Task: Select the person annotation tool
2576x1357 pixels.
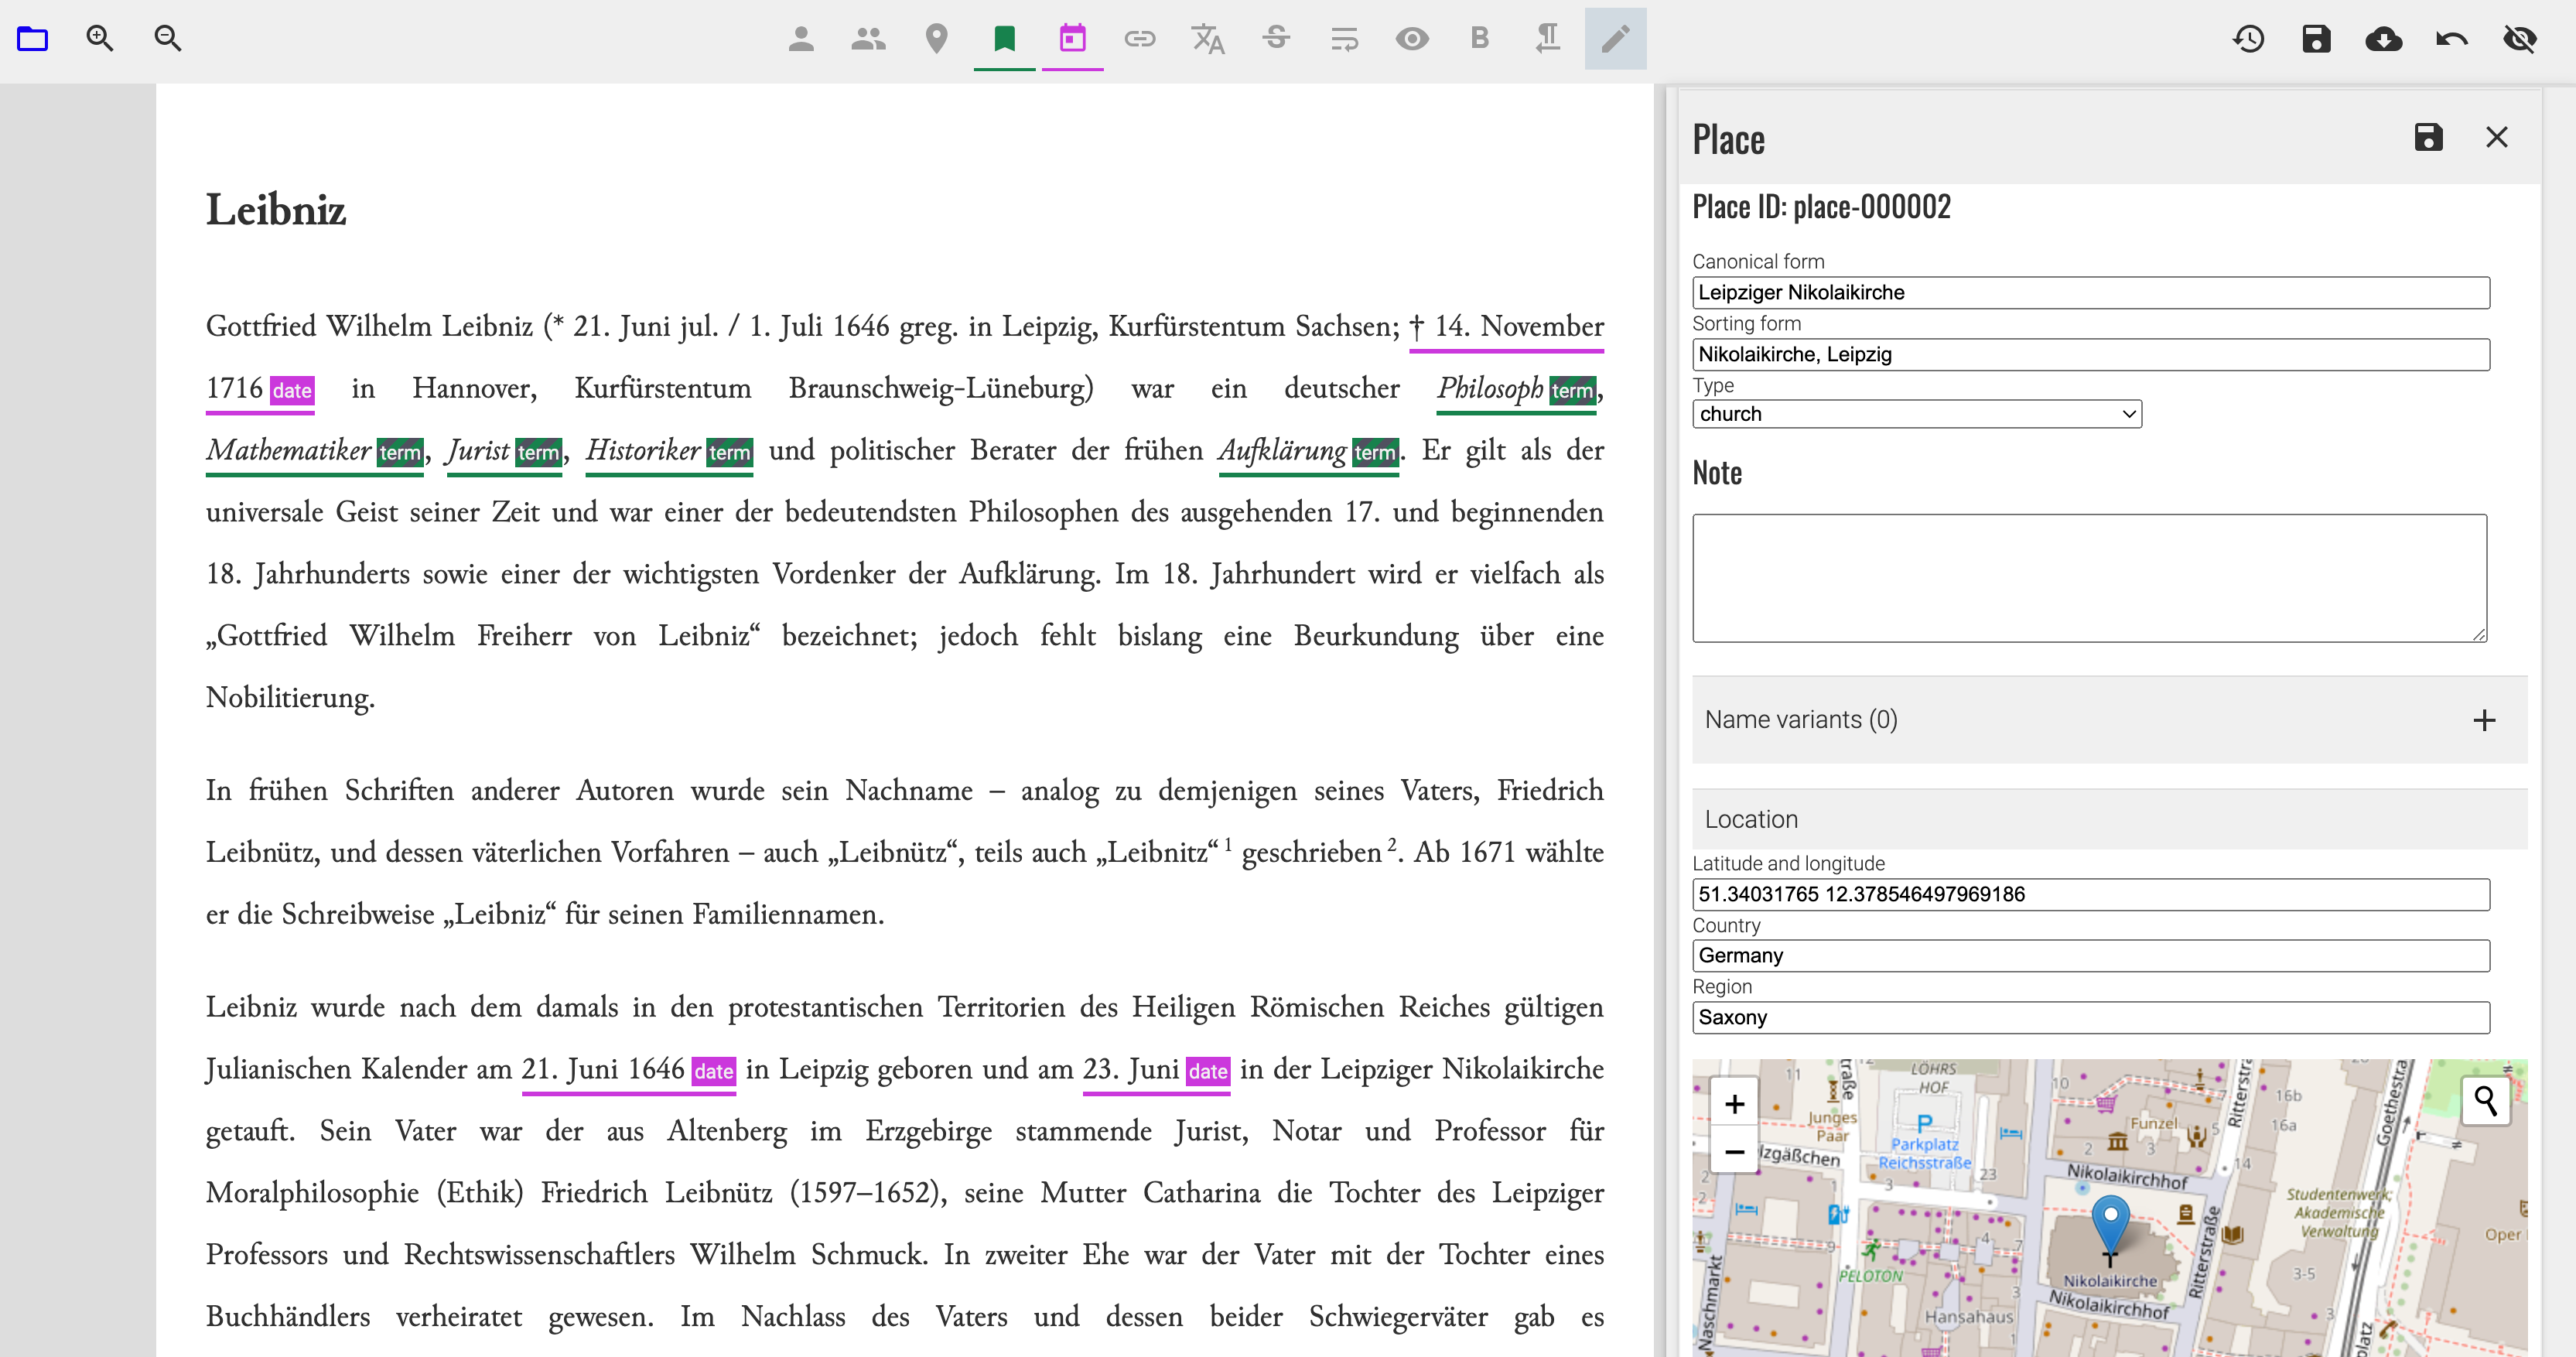Action: [800, 39]
